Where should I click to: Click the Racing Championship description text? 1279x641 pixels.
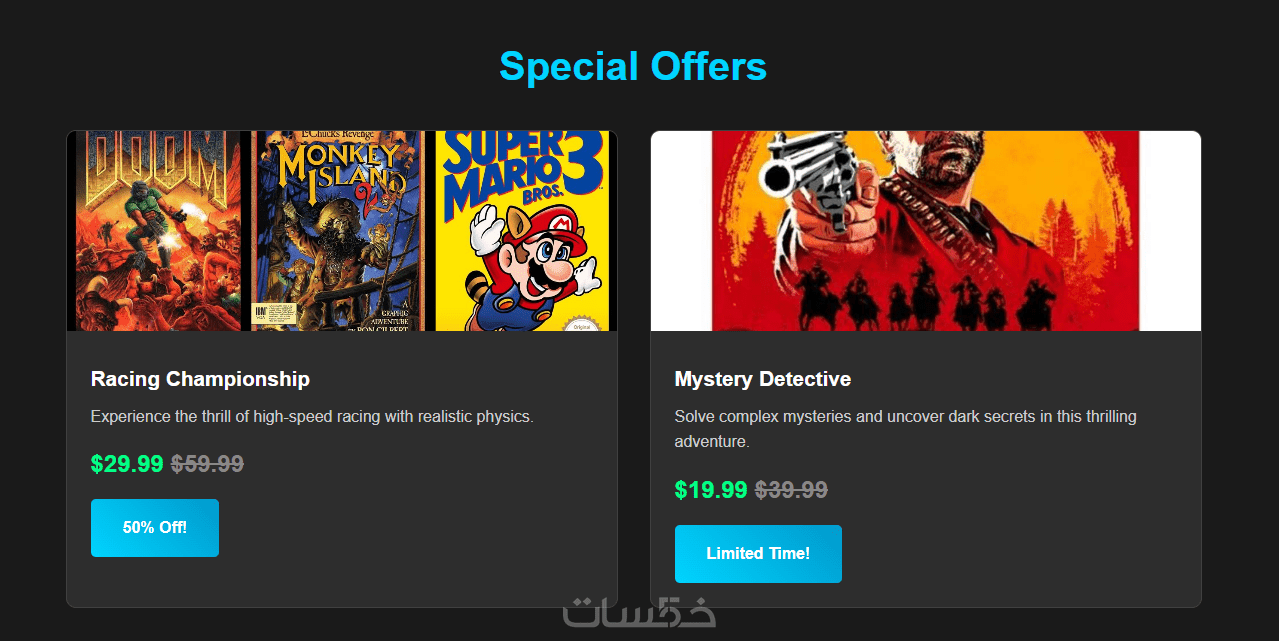pos(312,416)
